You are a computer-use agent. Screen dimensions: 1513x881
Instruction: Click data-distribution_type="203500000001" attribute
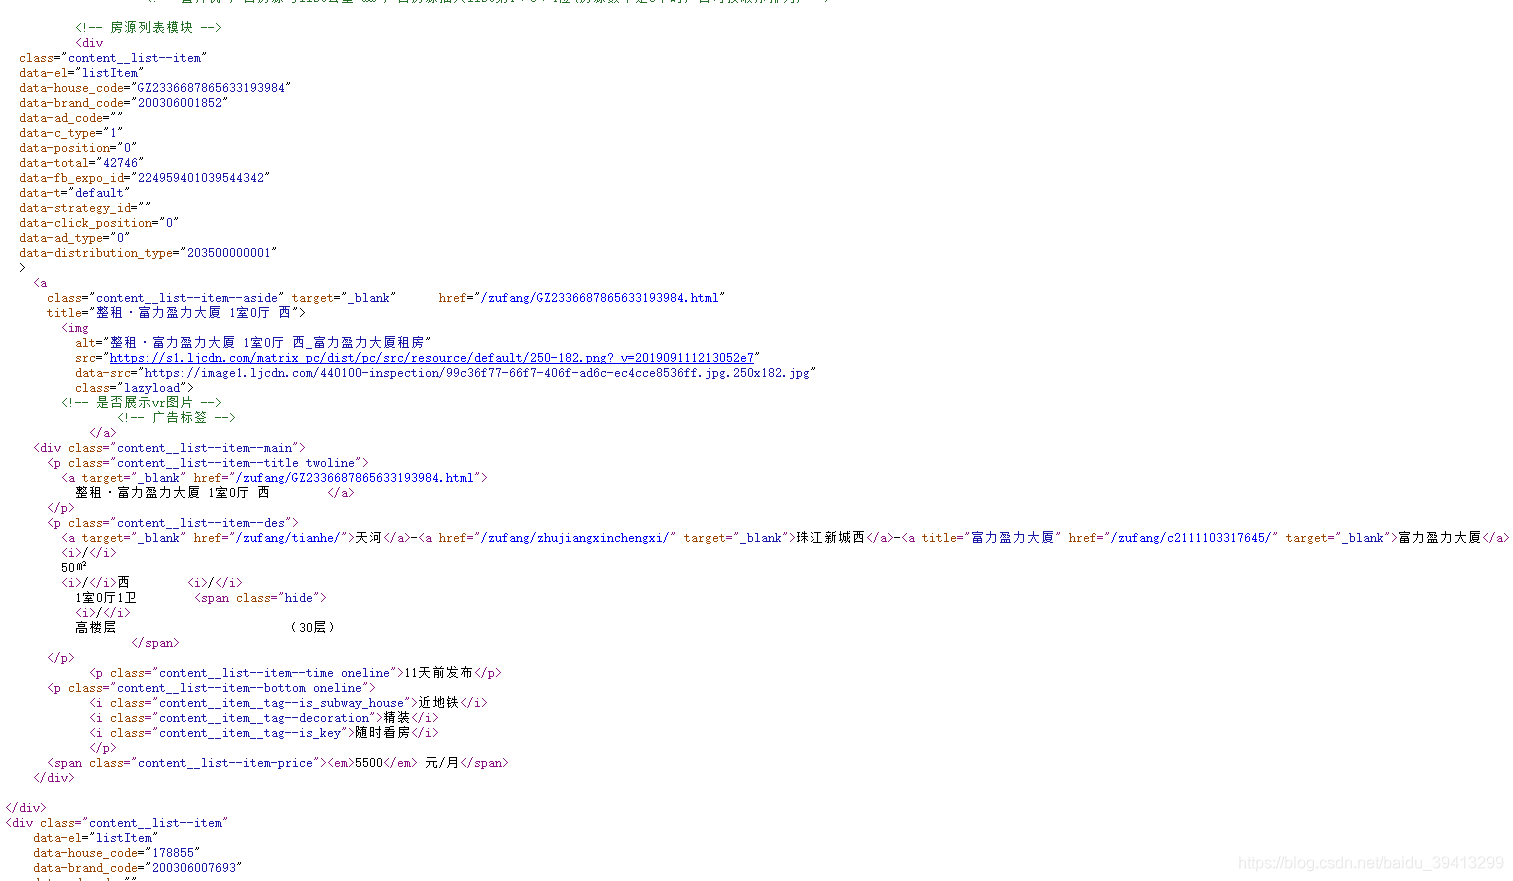click(148, 253)
